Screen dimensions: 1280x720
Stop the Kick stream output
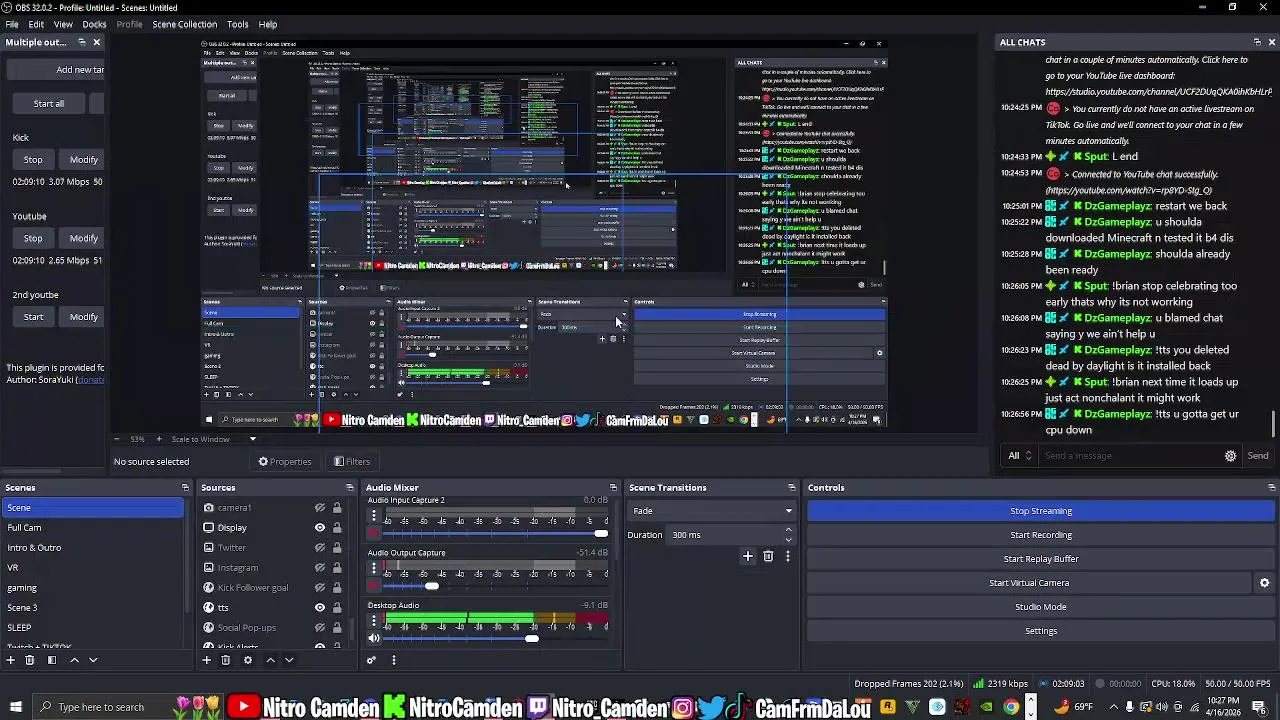pyautogui.click(x=33, y=160)
